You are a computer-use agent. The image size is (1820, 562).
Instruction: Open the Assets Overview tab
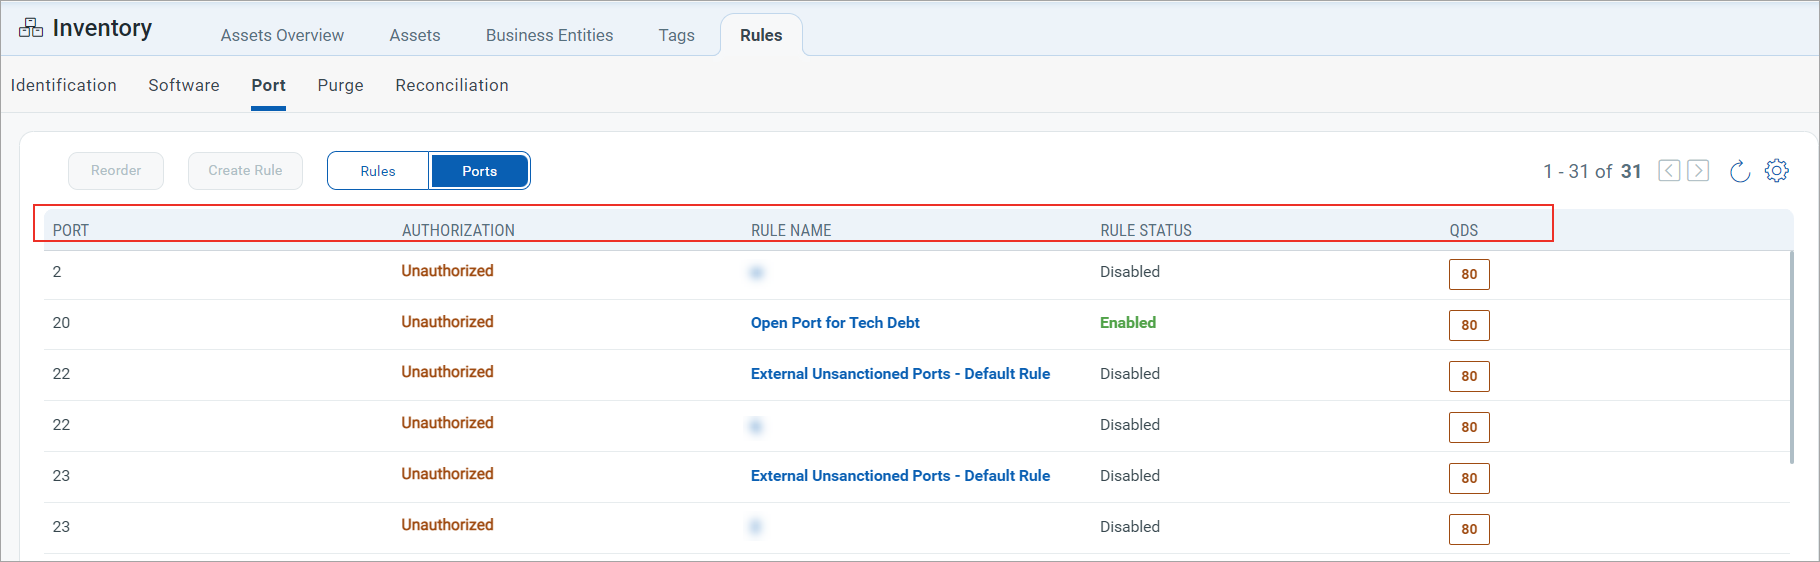pos(282,35)
